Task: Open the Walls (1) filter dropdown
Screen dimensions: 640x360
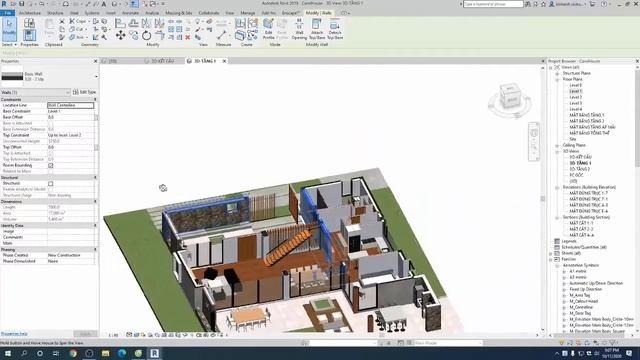Action: (68, 93)
